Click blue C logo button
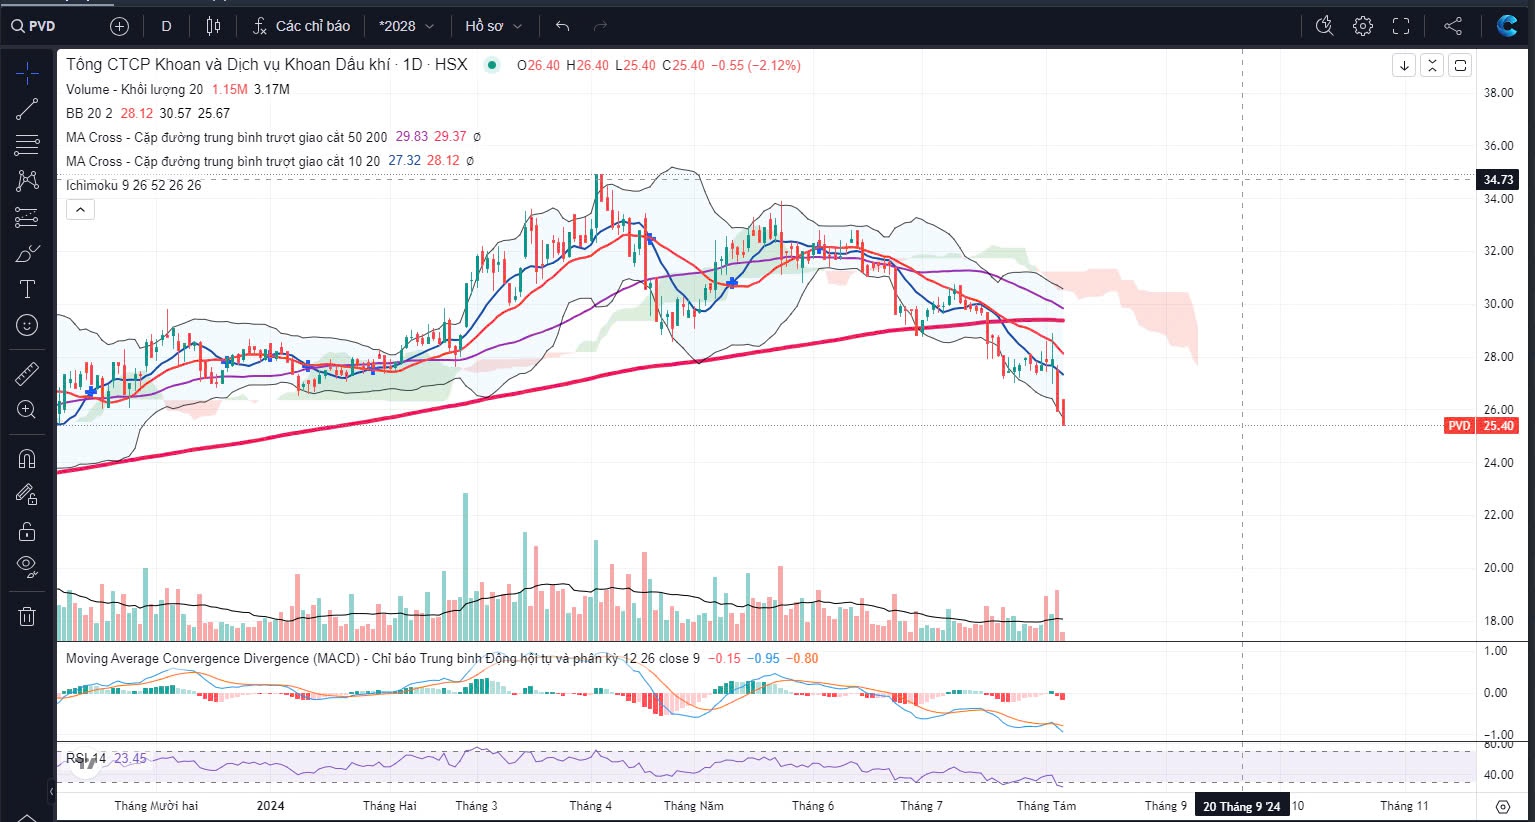1535x822 pixels. point(1507,26)
